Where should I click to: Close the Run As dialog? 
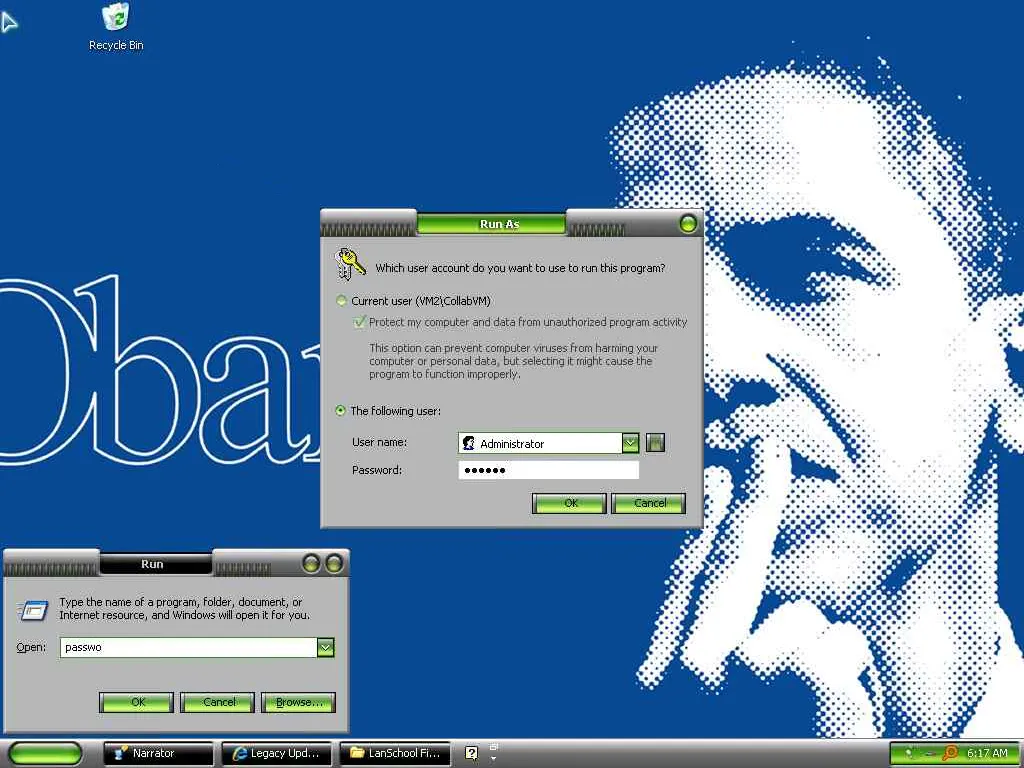pos(688,224)
